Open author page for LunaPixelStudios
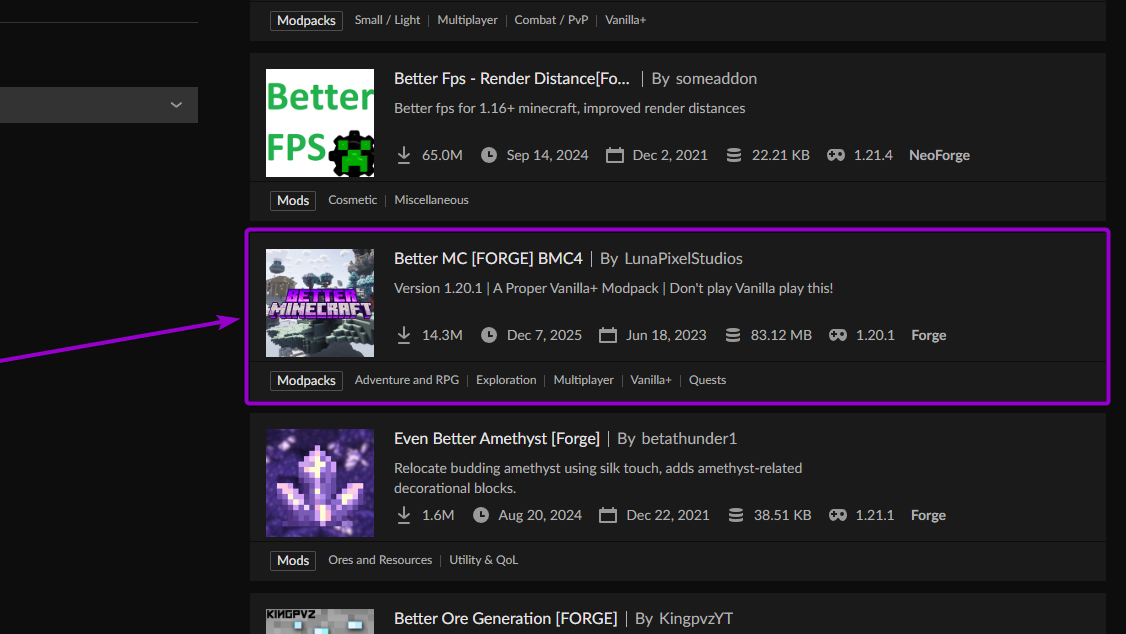 click(x=683, y=258)
